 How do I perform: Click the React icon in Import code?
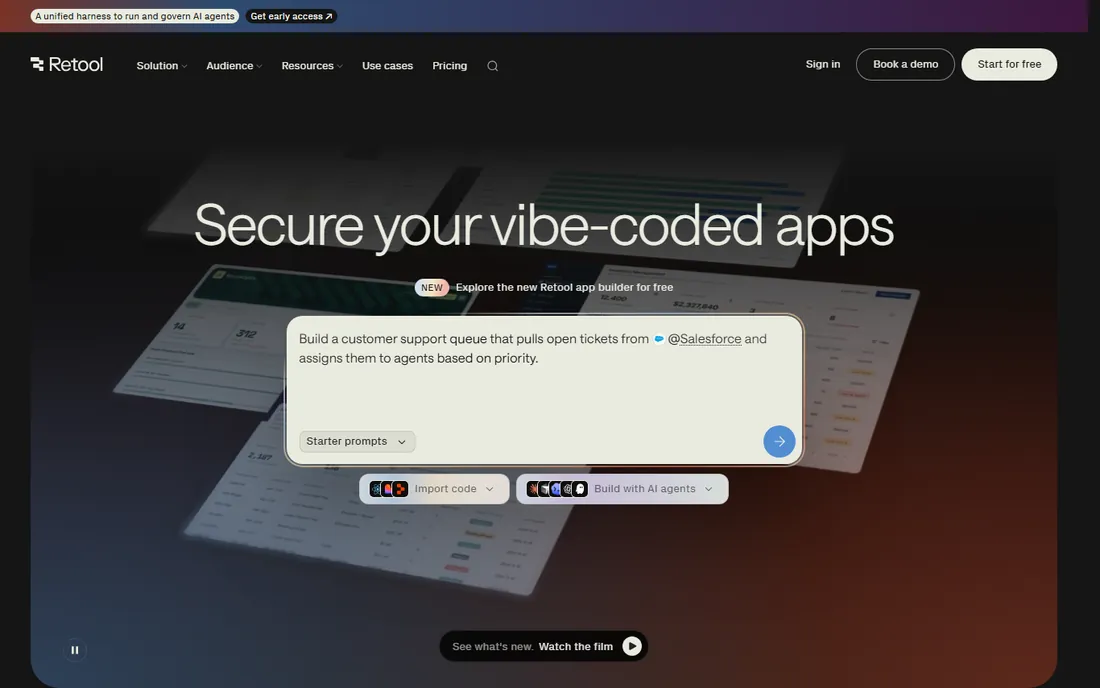pyautogui.click(x=375, y=489)
